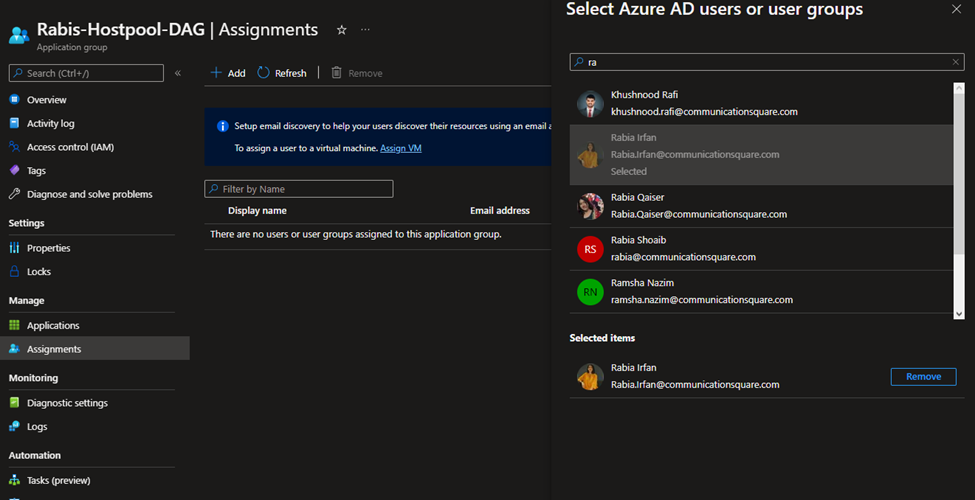Select user Khushnood Rafi
The image size is (975, 500).
[x=761, y=103]
